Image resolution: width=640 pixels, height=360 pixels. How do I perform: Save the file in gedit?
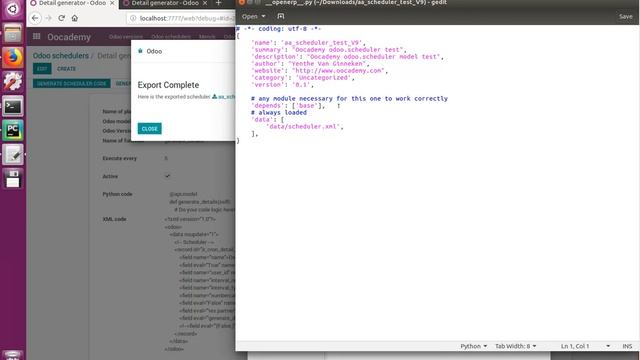625,16
